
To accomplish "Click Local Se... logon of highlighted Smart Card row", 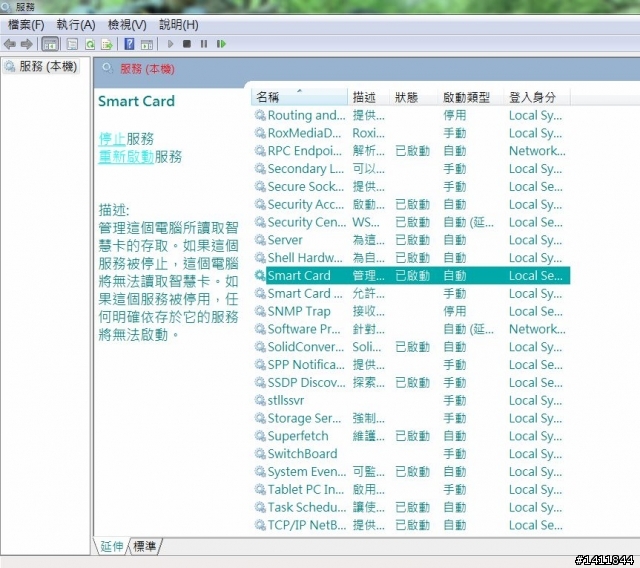I will (536, 275).
